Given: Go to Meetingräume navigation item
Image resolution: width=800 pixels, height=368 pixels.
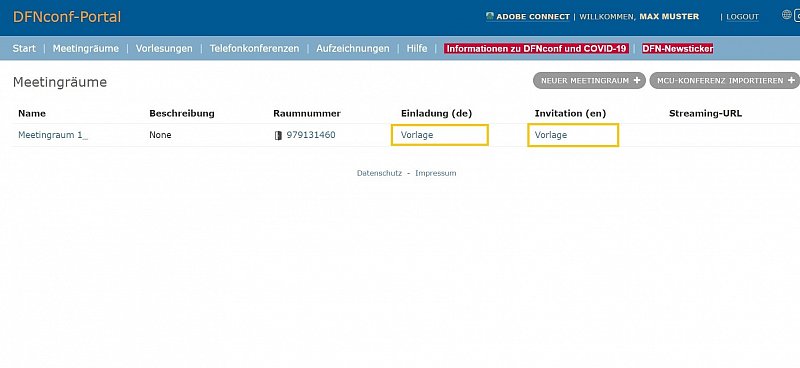Looking at the screenshot, I should 86,48.
